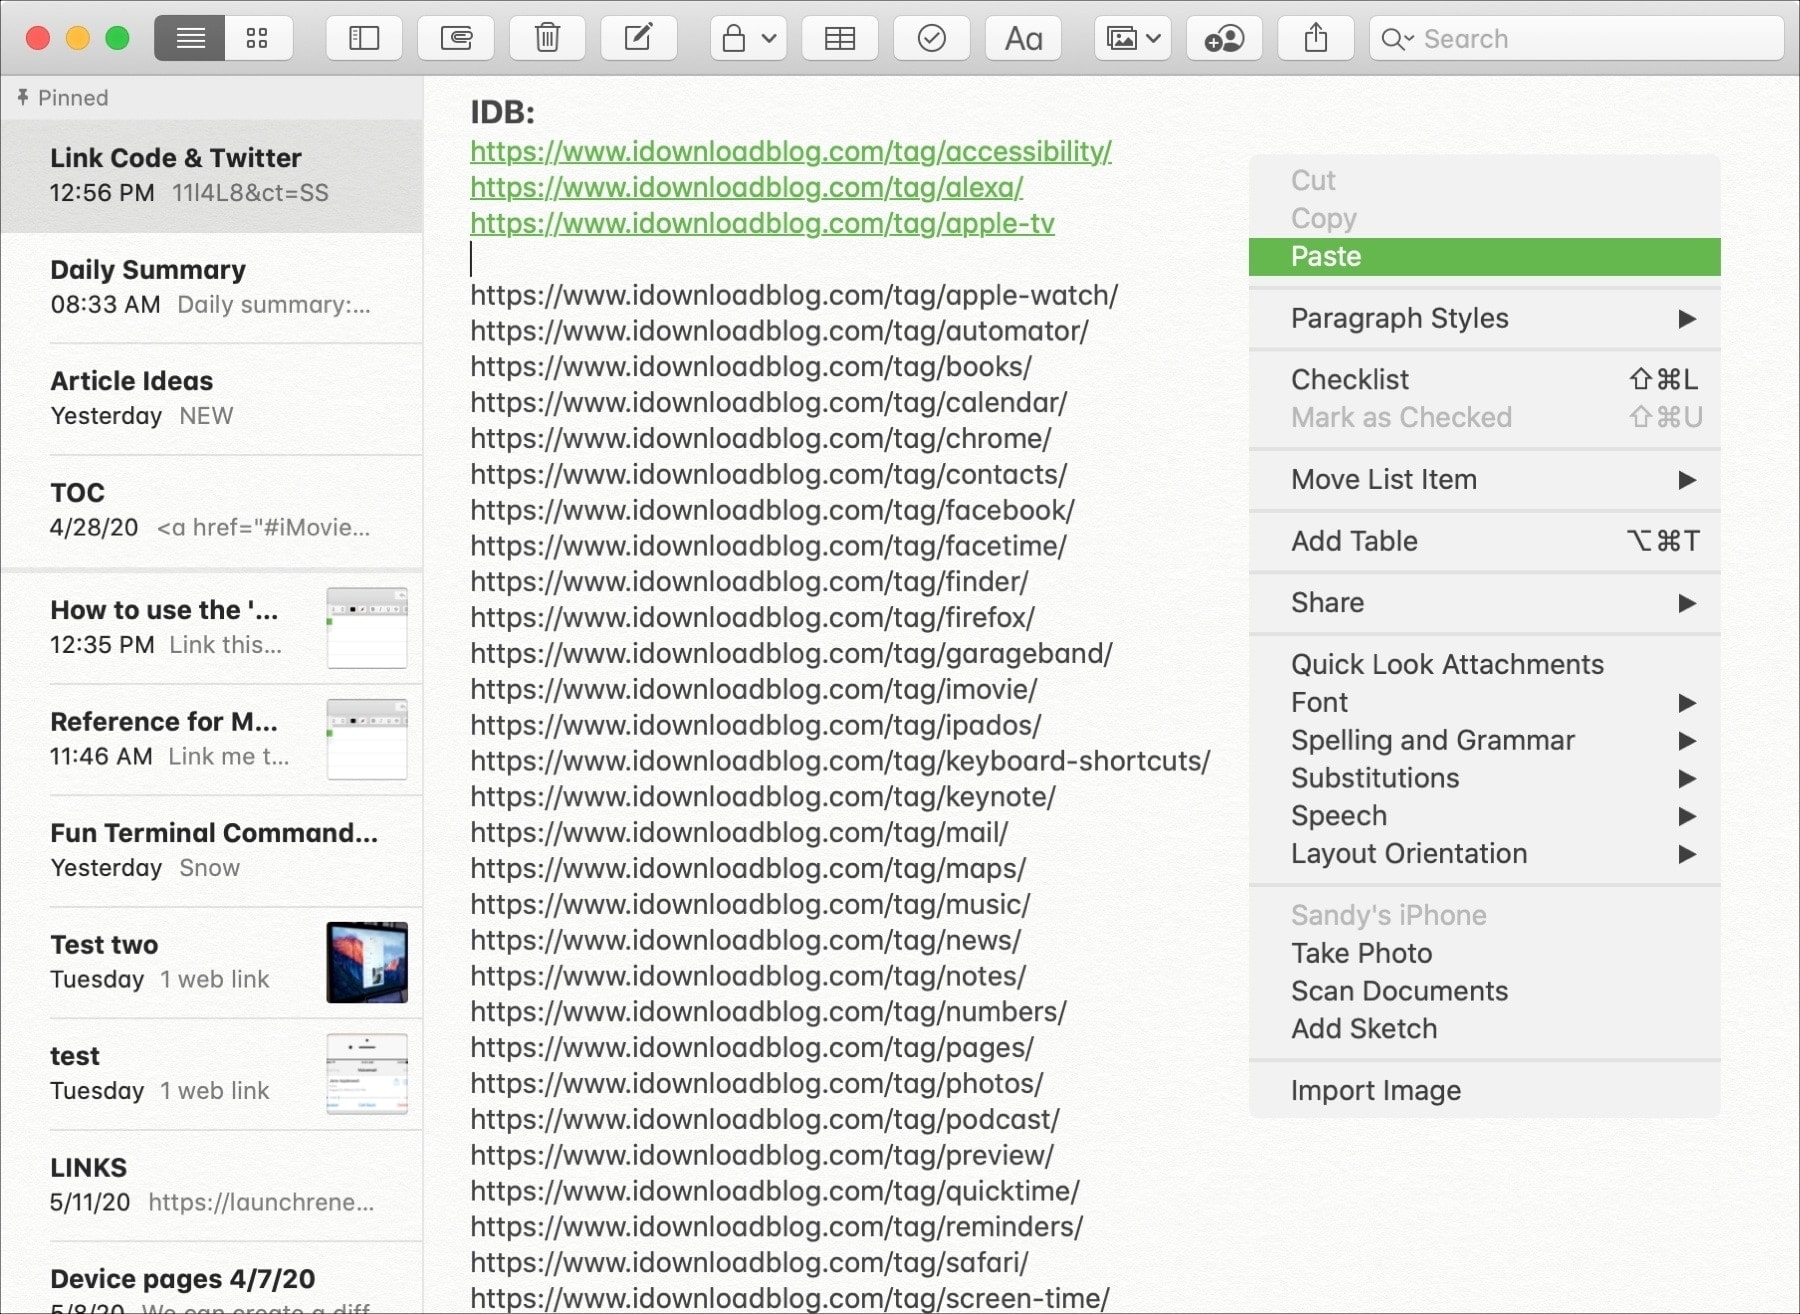The width and height of the screenshot is (1800, 1314).
Task: Click the How to use the thumbnail
Action: point(367,628)
